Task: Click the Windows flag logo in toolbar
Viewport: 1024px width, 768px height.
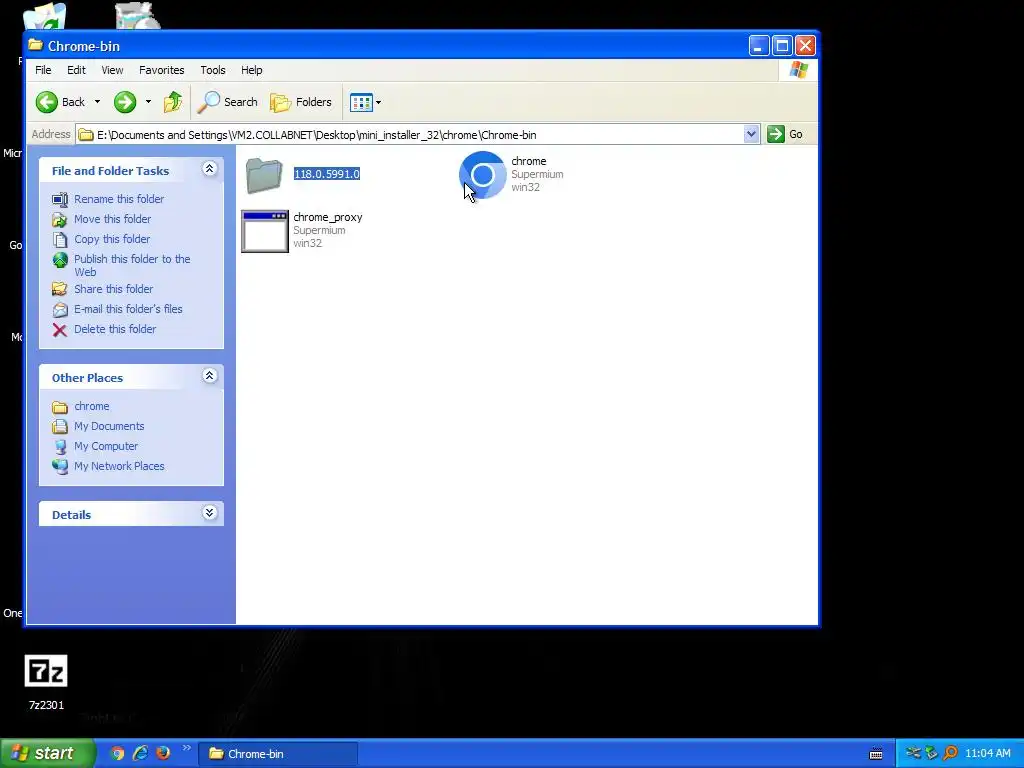Action: (798, 70)
